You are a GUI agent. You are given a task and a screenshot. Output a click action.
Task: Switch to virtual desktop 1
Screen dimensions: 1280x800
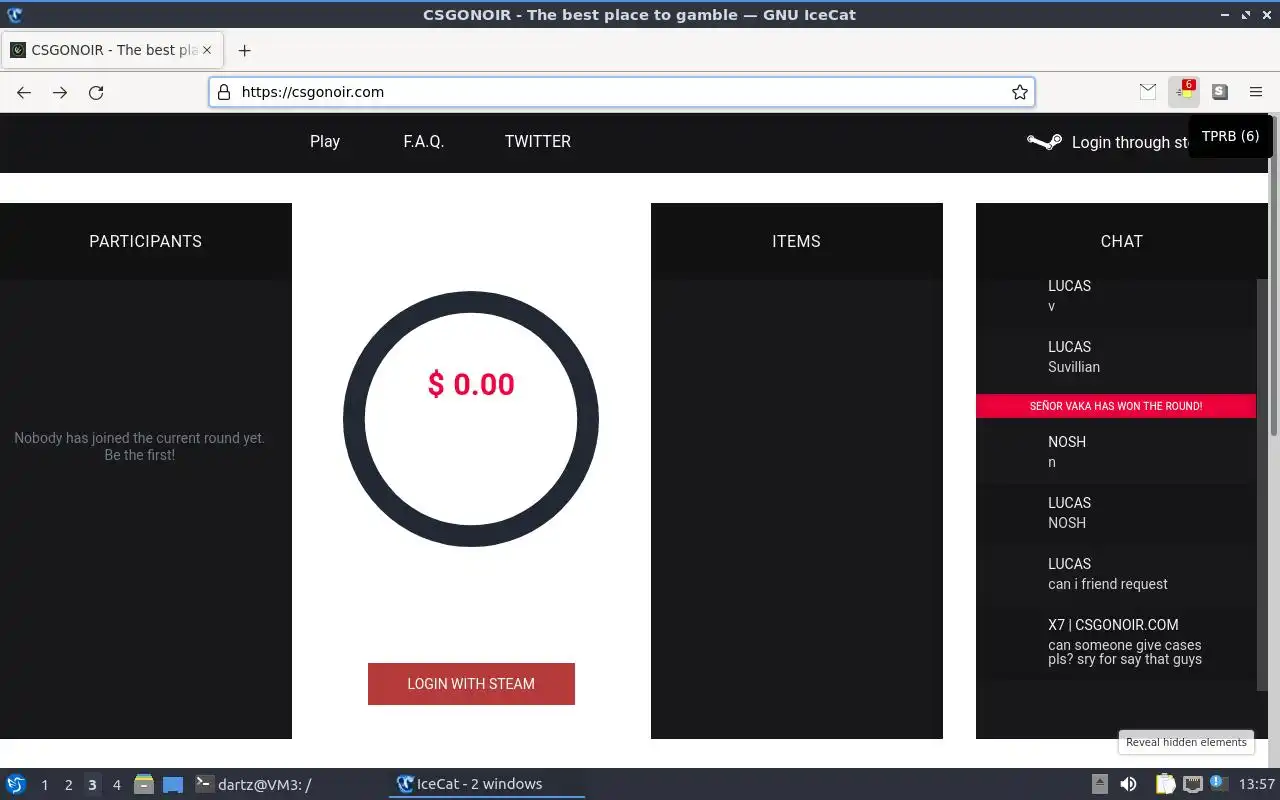(x=44, y=784)
